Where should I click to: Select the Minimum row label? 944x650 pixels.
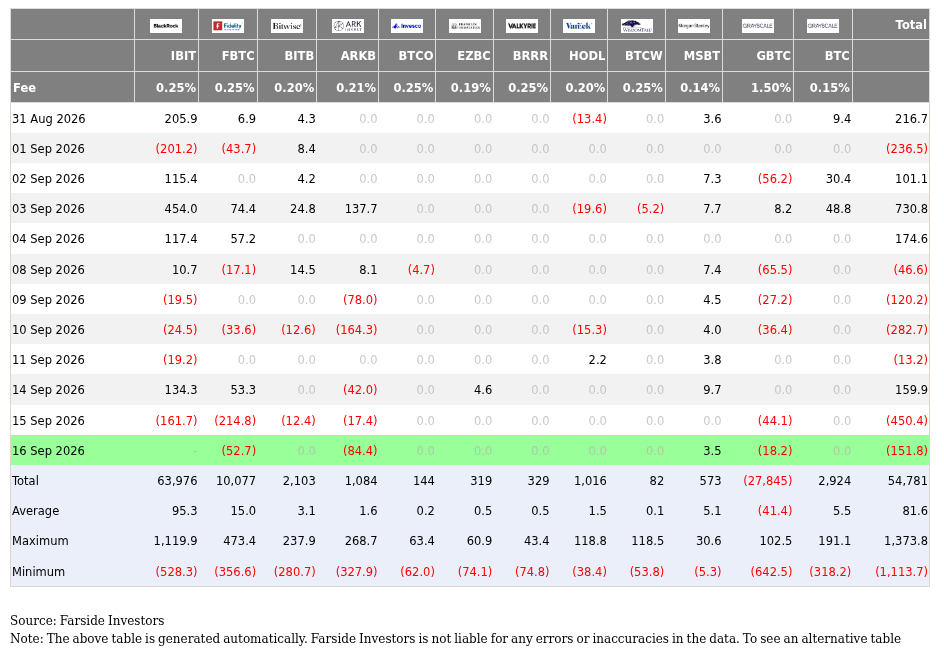click(x=38, y=572)
